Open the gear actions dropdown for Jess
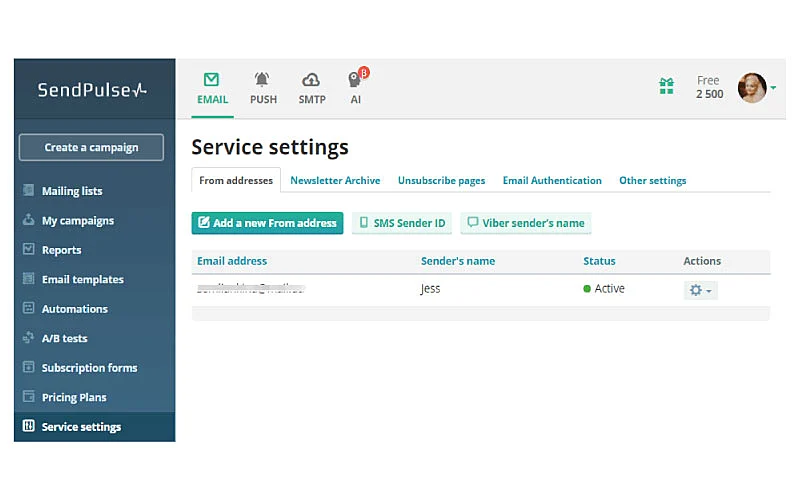The height and width of the screenshot is (500, 800). pyautogui.click(x=700, y=290)
